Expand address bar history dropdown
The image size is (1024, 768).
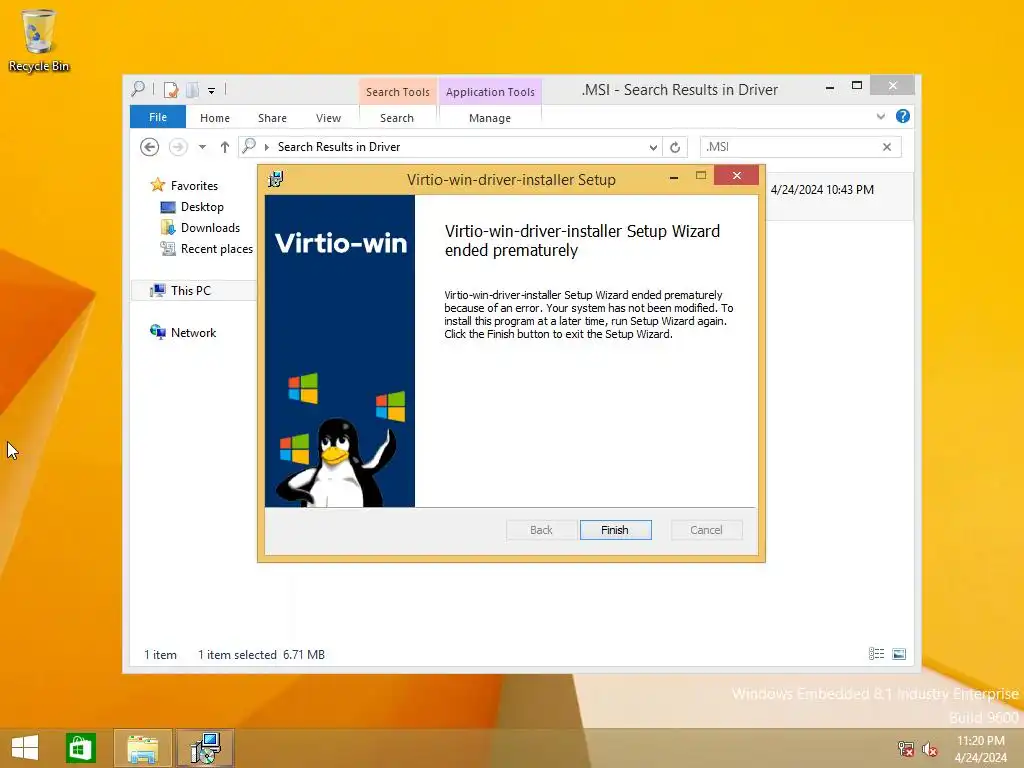pyautogui.click(x=653, y=147)
